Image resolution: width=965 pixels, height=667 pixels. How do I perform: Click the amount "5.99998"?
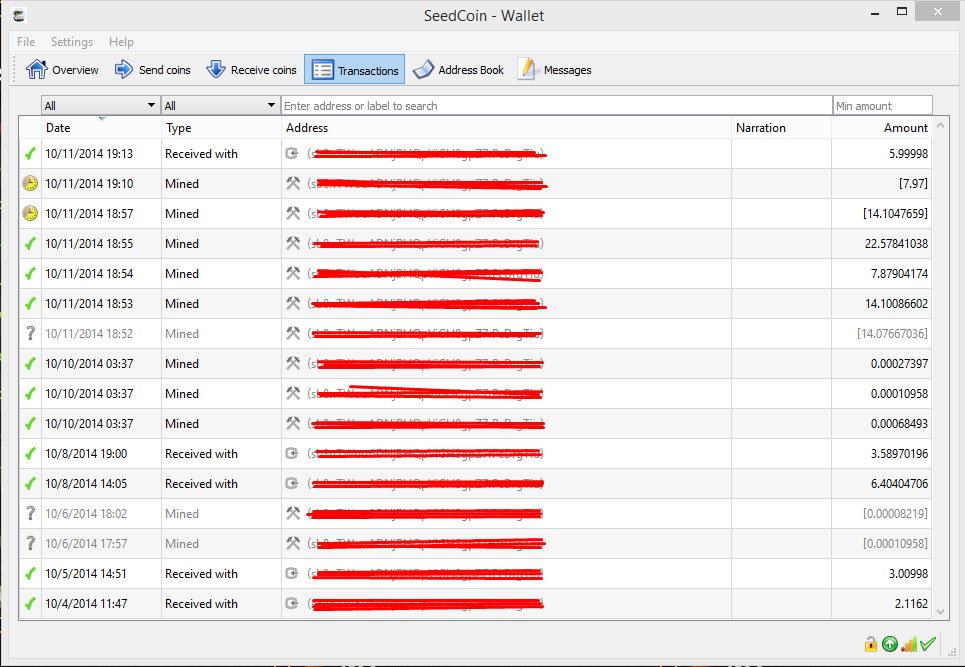point(908,154)
